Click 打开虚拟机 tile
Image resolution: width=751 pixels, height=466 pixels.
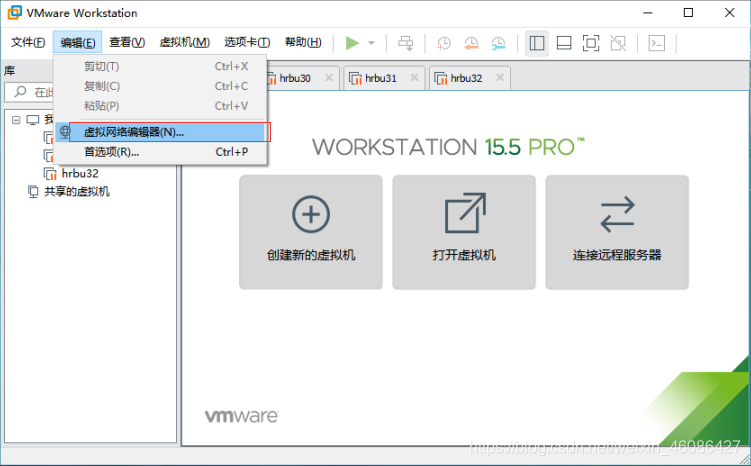coord(464,232)
